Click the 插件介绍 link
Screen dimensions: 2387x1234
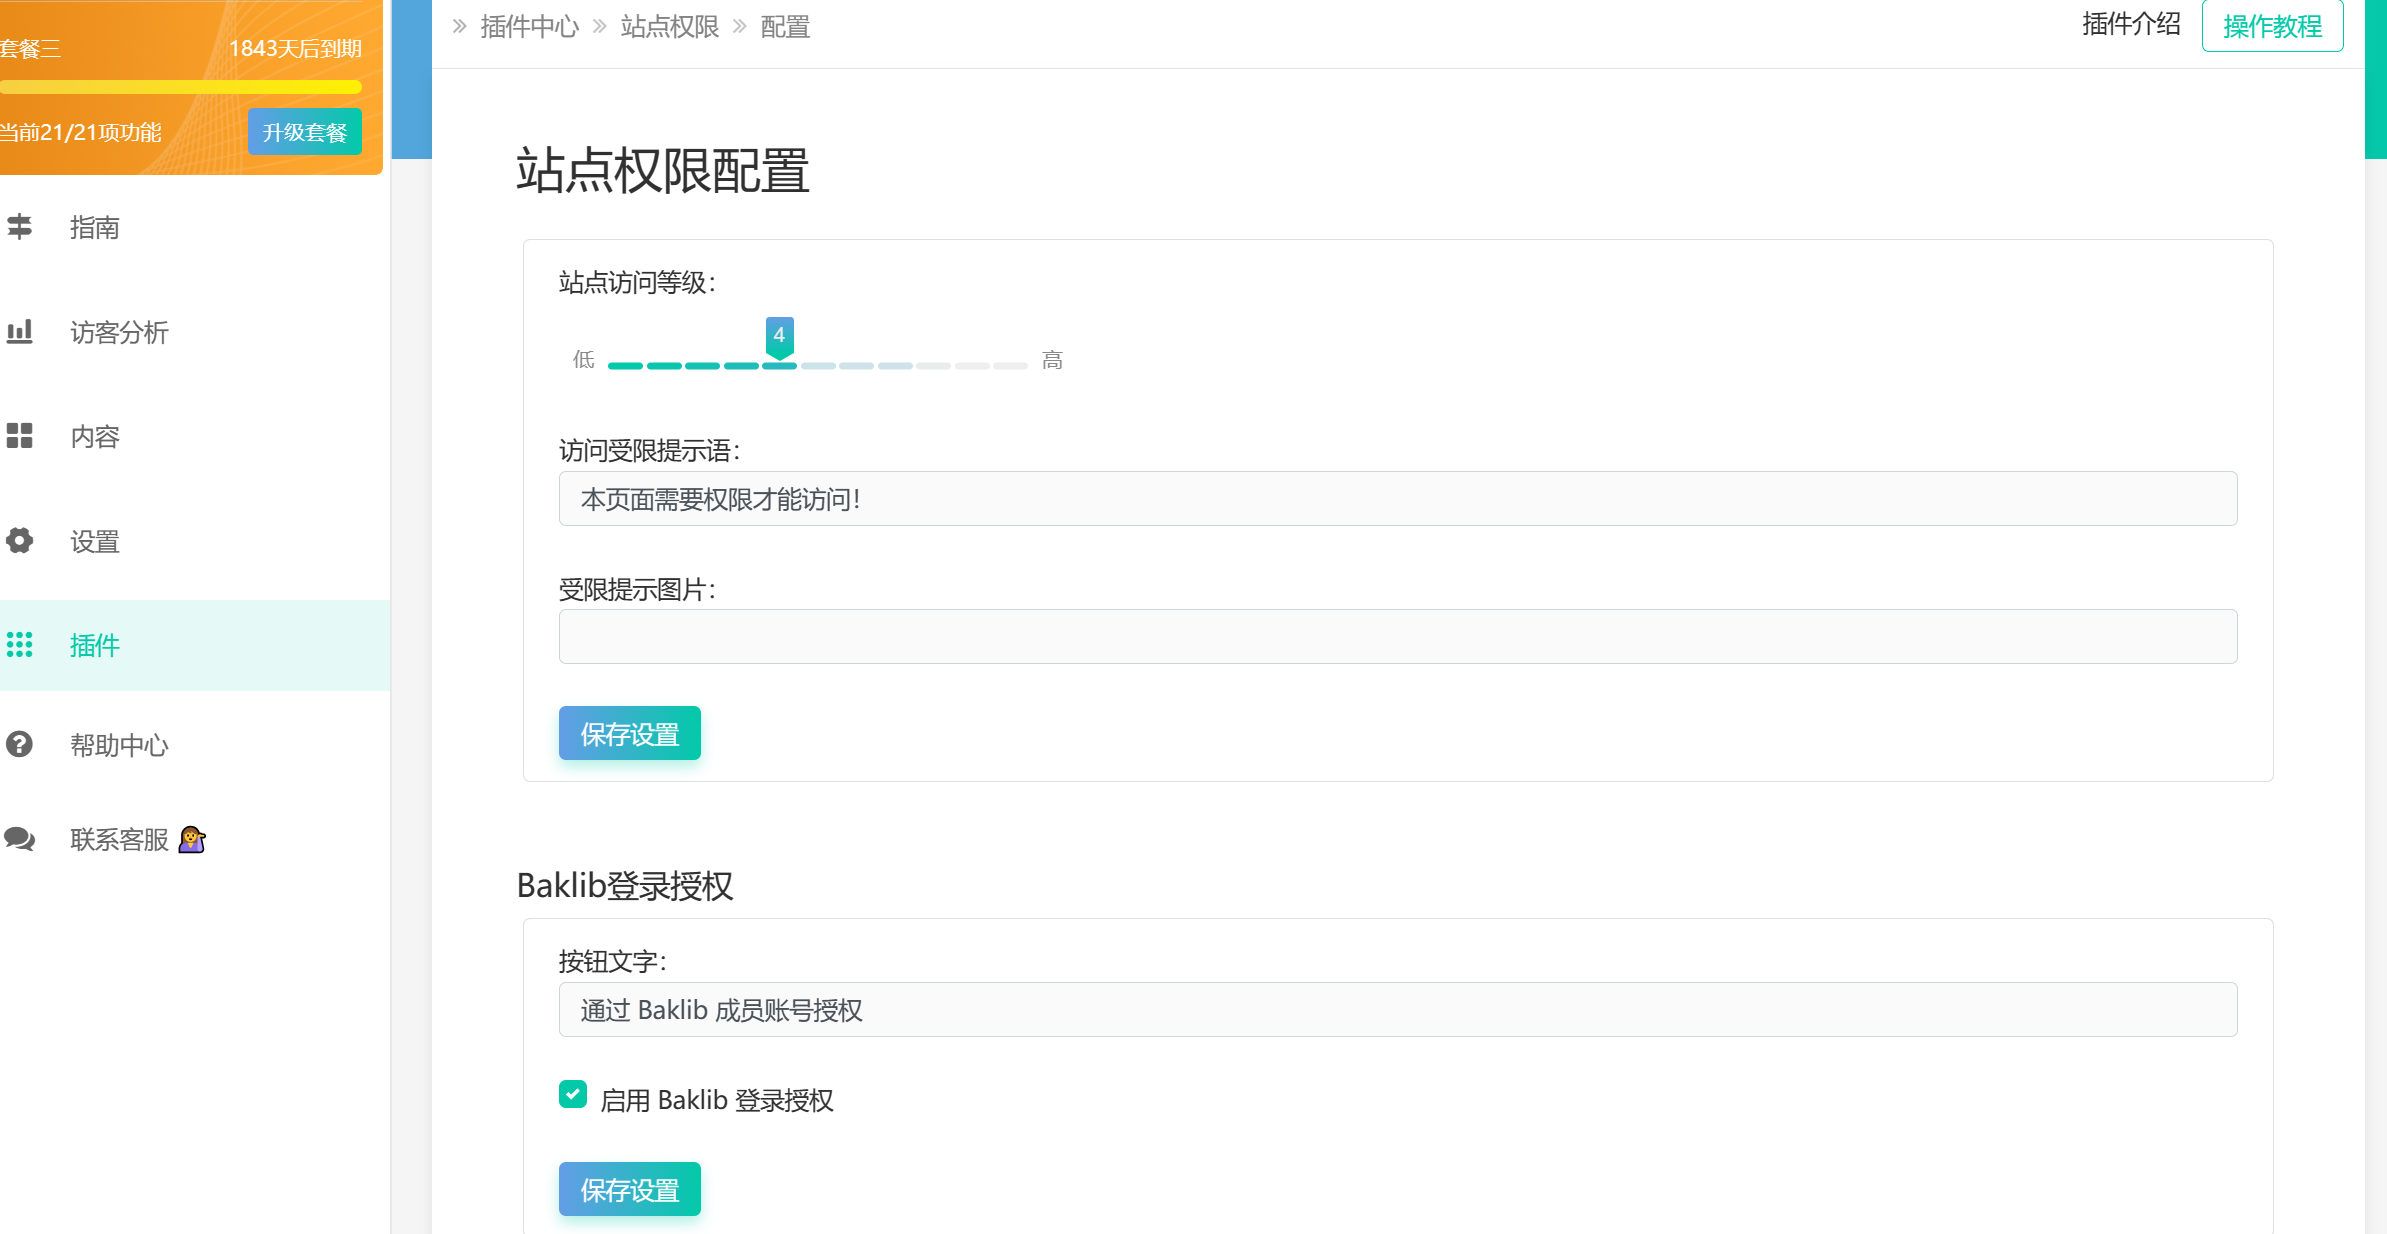pos(2131,24)
